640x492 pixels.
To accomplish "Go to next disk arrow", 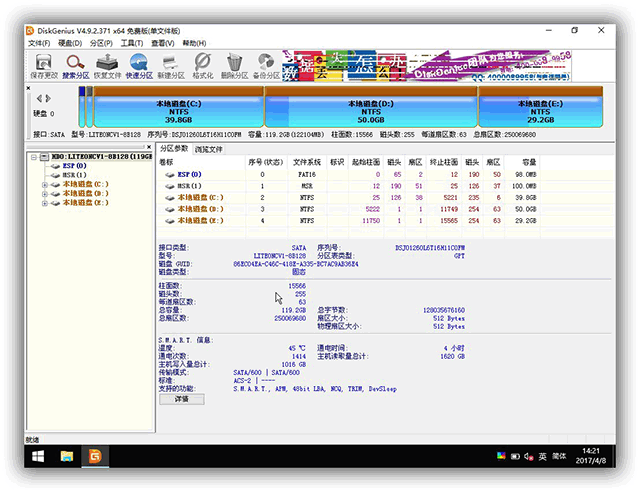I will point(49,98).
